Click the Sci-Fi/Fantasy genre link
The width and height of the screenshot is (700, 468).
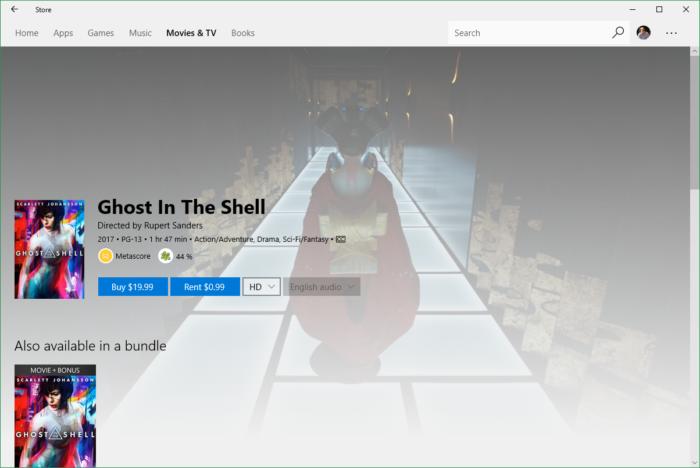click(305, 239)
